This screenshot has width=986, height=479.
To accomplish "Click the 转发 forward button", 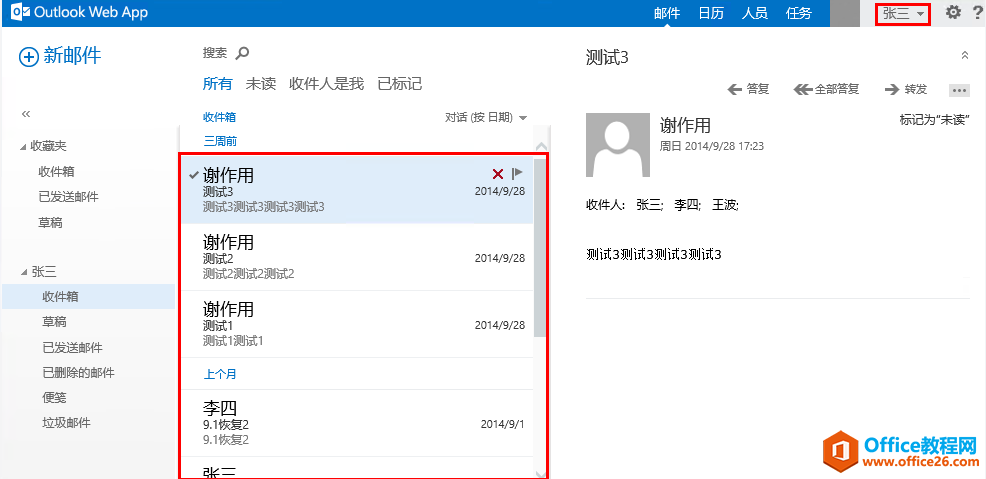I will (x=906, y=89).
